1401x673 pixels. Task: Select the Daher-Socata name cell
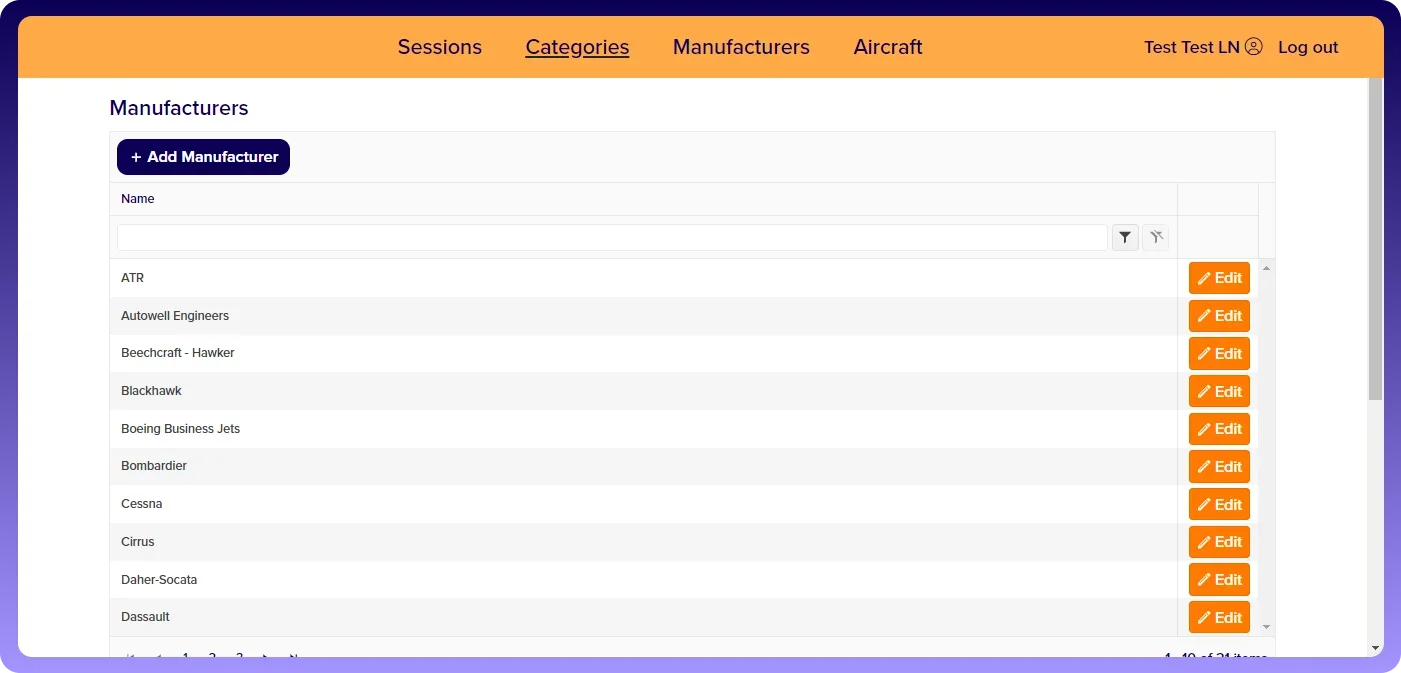[x=644, y=579]
